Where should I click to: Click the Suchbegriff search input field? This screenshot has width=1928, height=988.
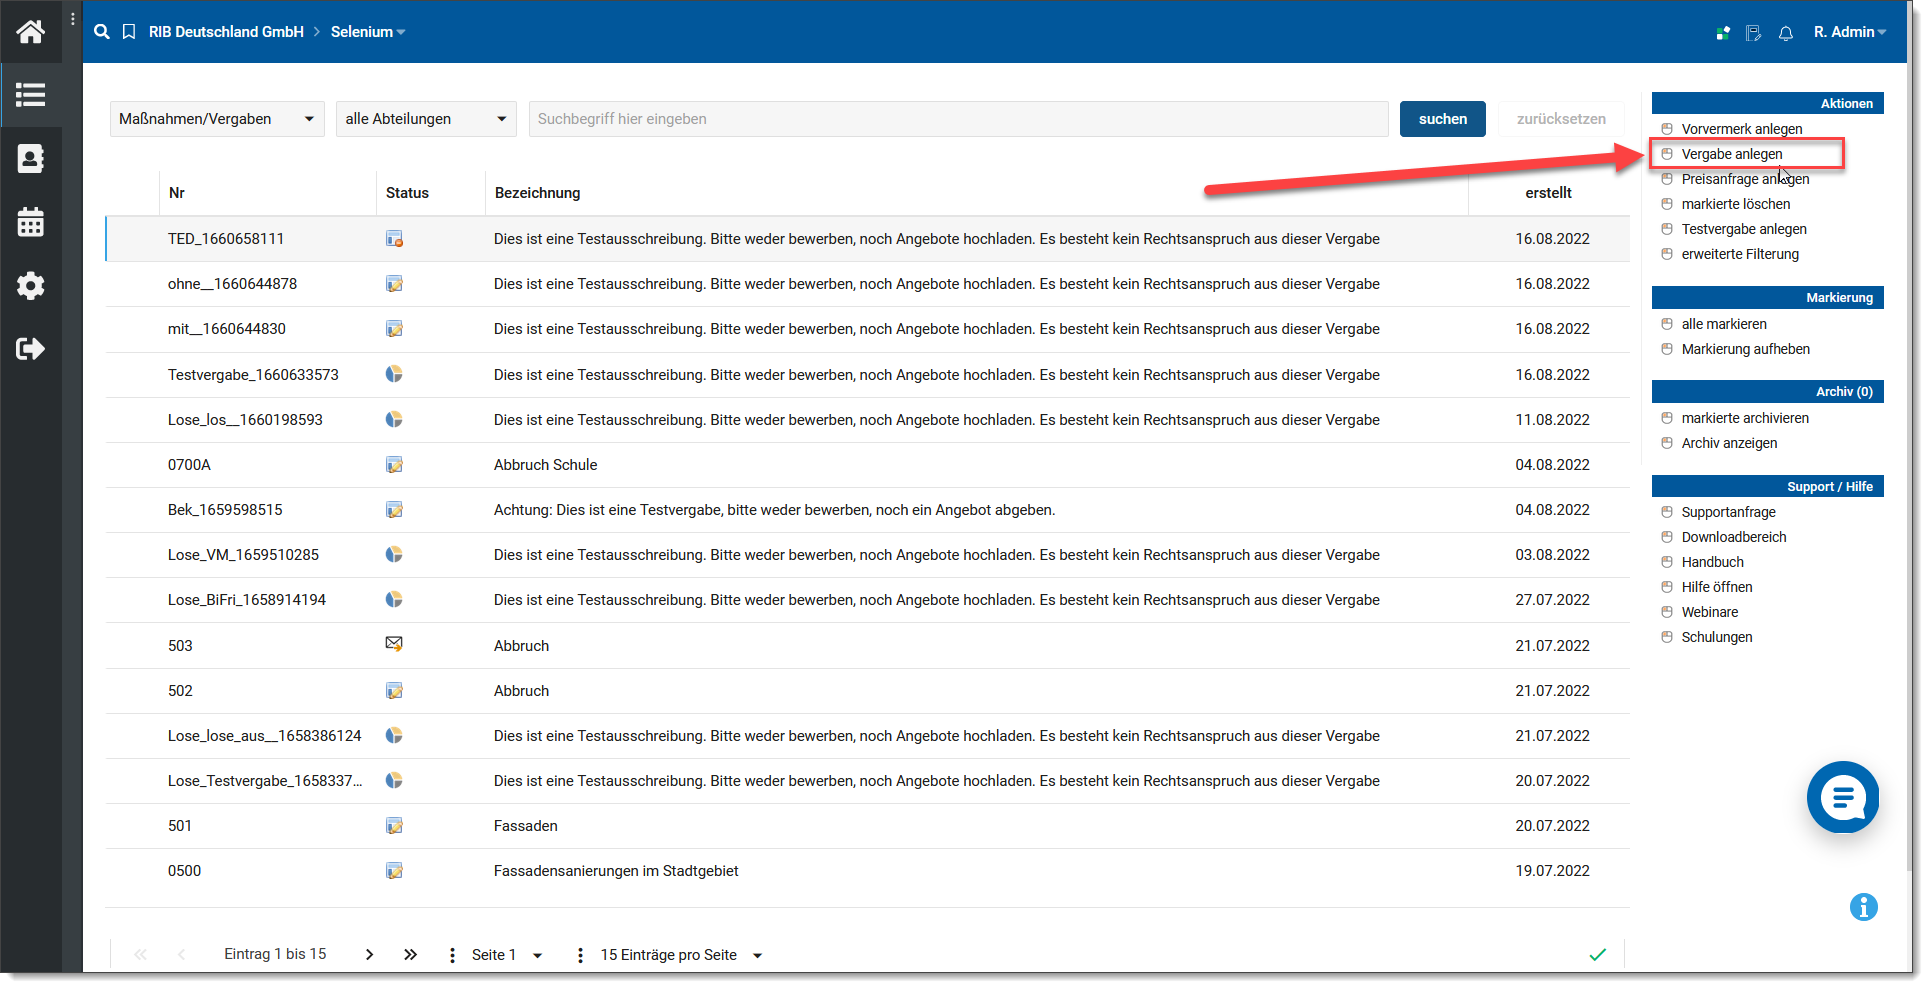[957, 119]
